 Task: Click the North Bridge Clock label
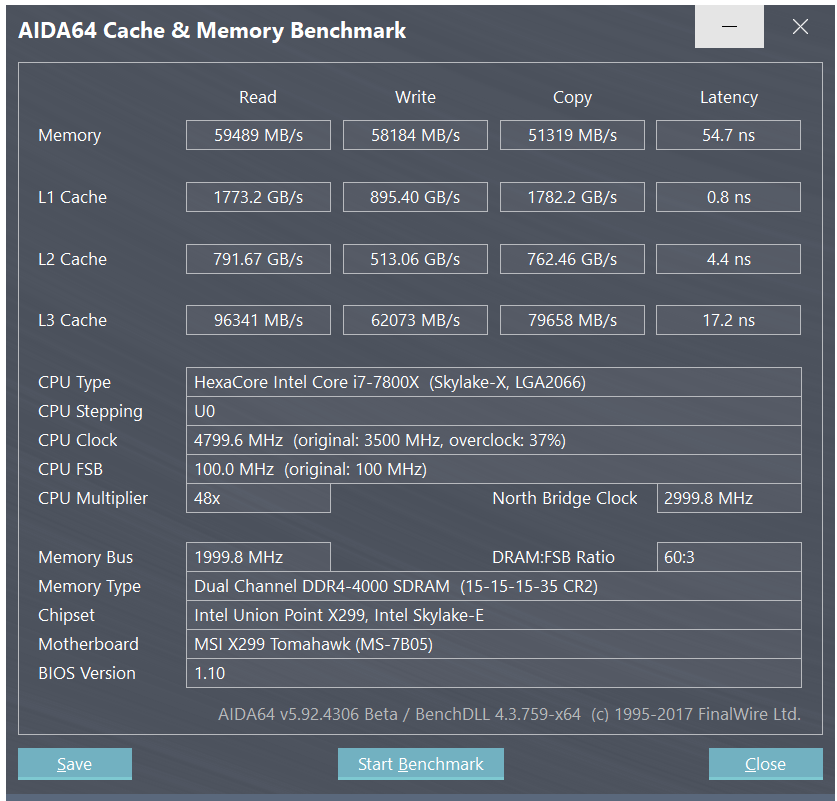565,498
